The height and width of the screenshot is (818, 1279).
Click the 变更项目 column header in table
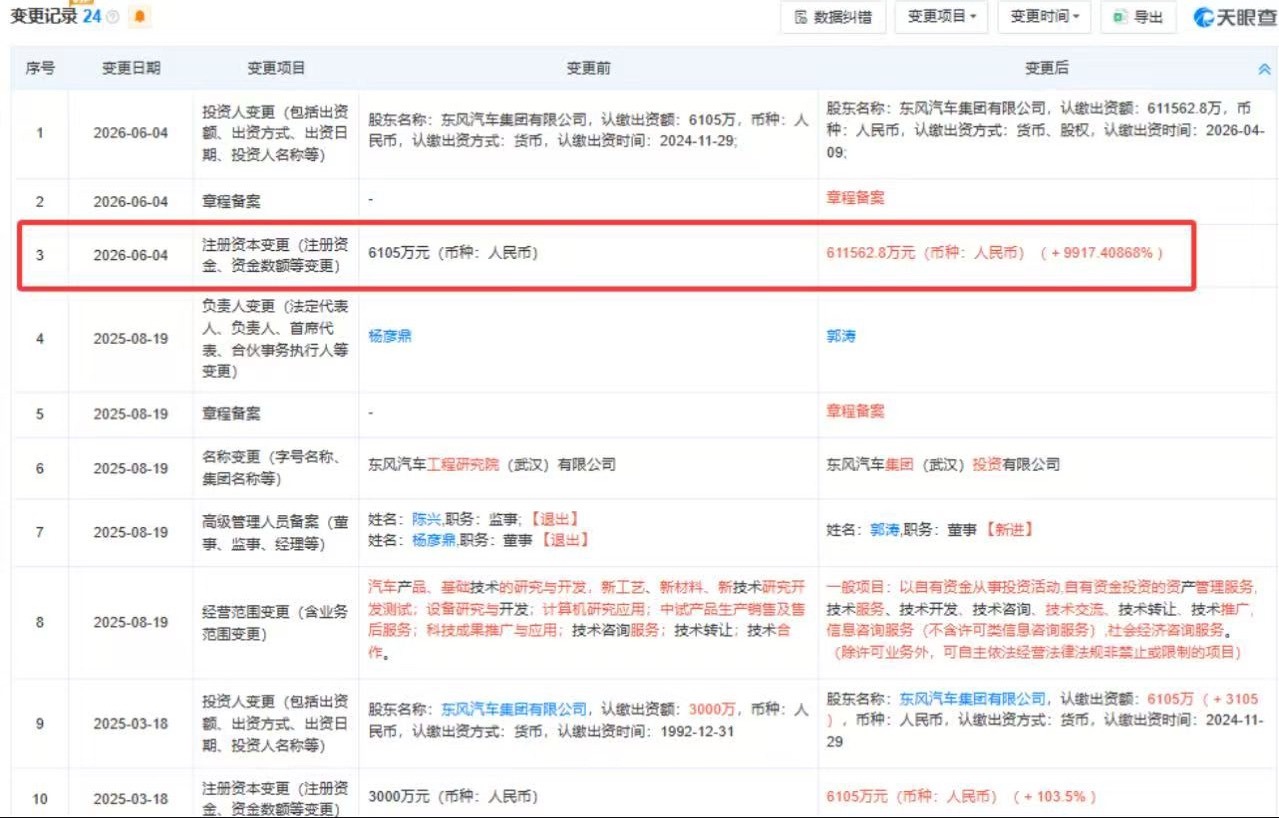point(276,68)
